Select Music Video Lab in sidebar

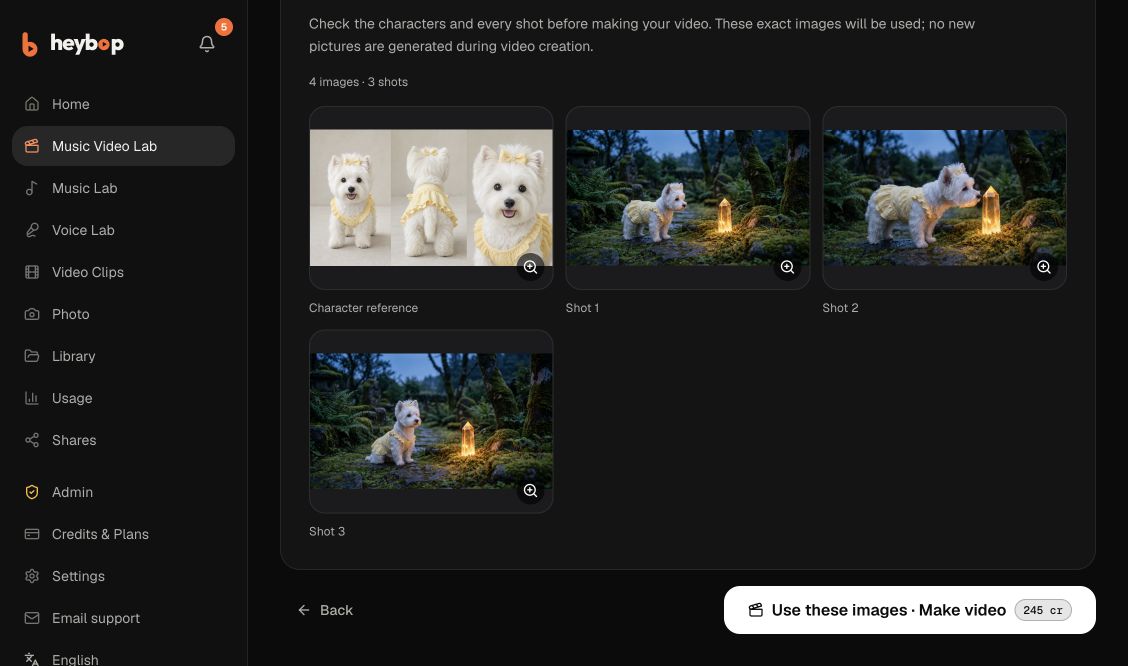pyautogui.click(x=124, y=146)
